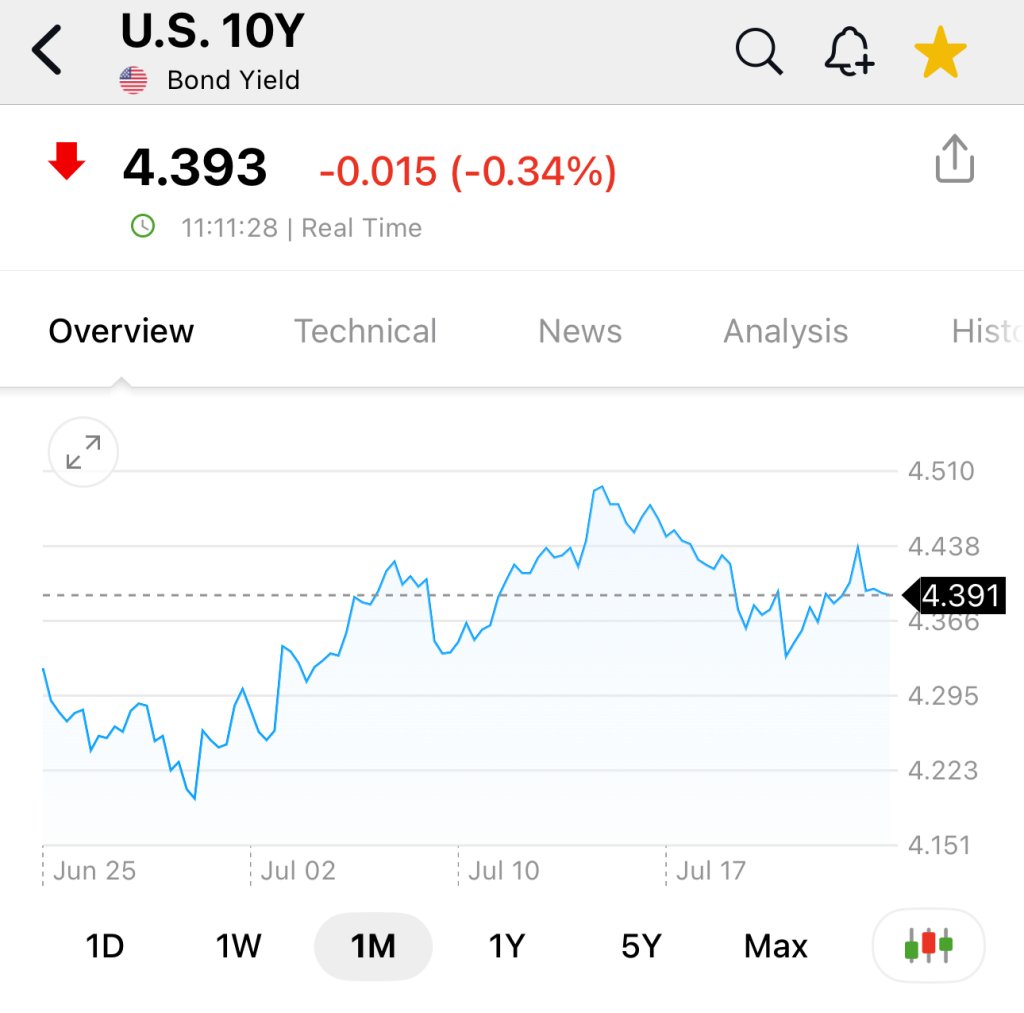Tap the red down-arrow indicator

pyautogui.click(x=67, y=160)
